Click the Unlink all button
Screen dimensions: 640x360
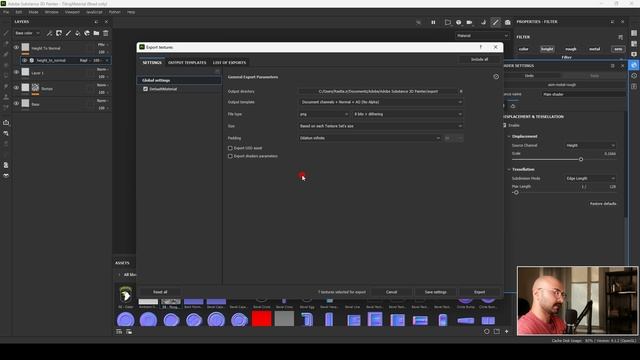pos(480,60)
